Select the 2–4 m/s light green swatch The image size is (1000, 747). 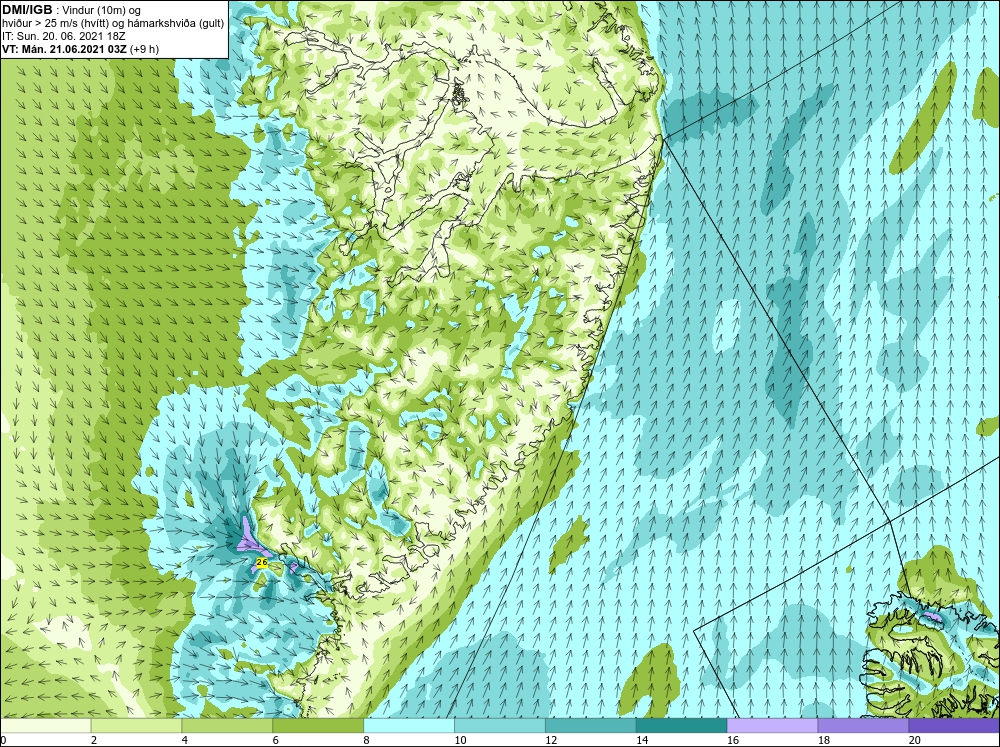tap(136, 725)
